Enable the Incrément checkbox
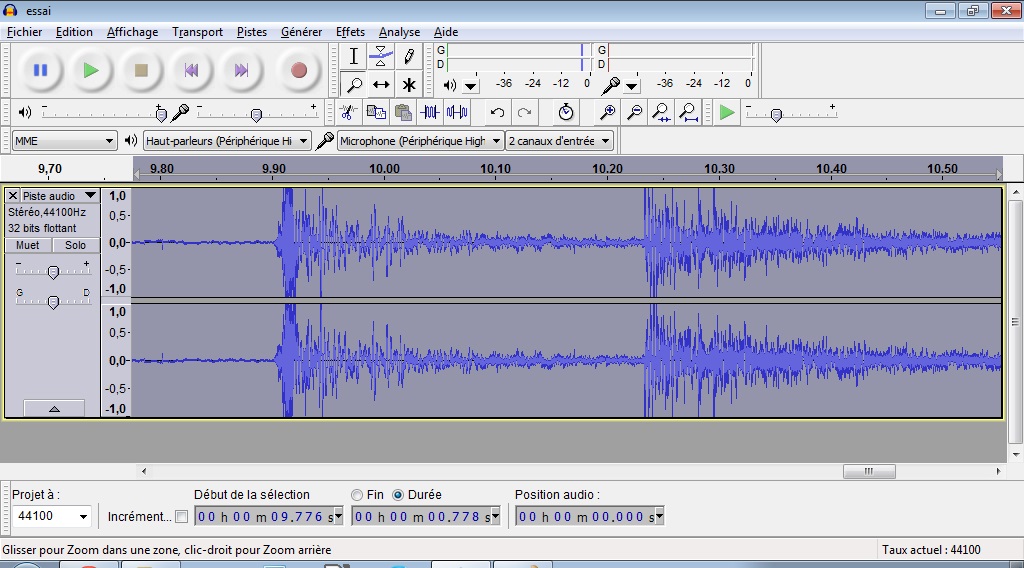 182,516
